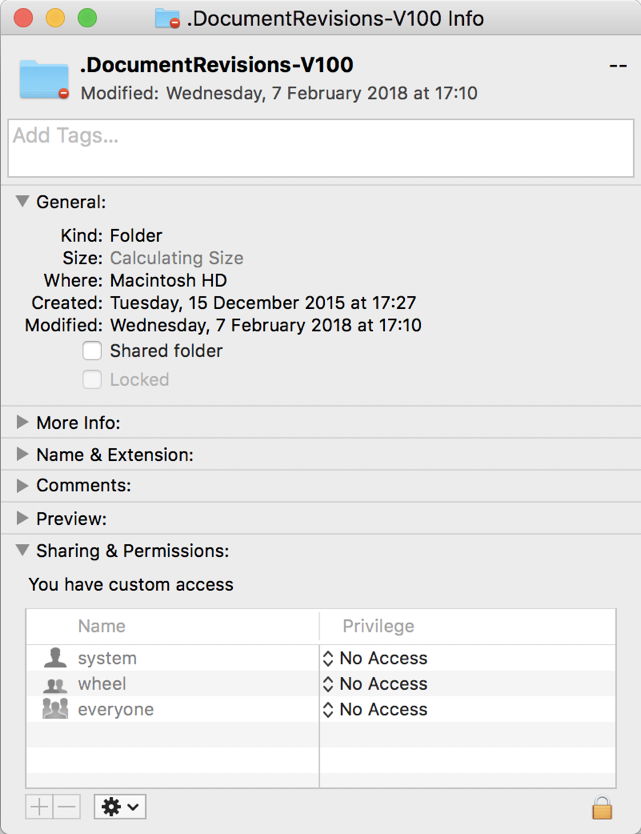Click the padlock icon to unlock permissions
The width and height of the screenshot is (641, 834).
tap(601, 807)
